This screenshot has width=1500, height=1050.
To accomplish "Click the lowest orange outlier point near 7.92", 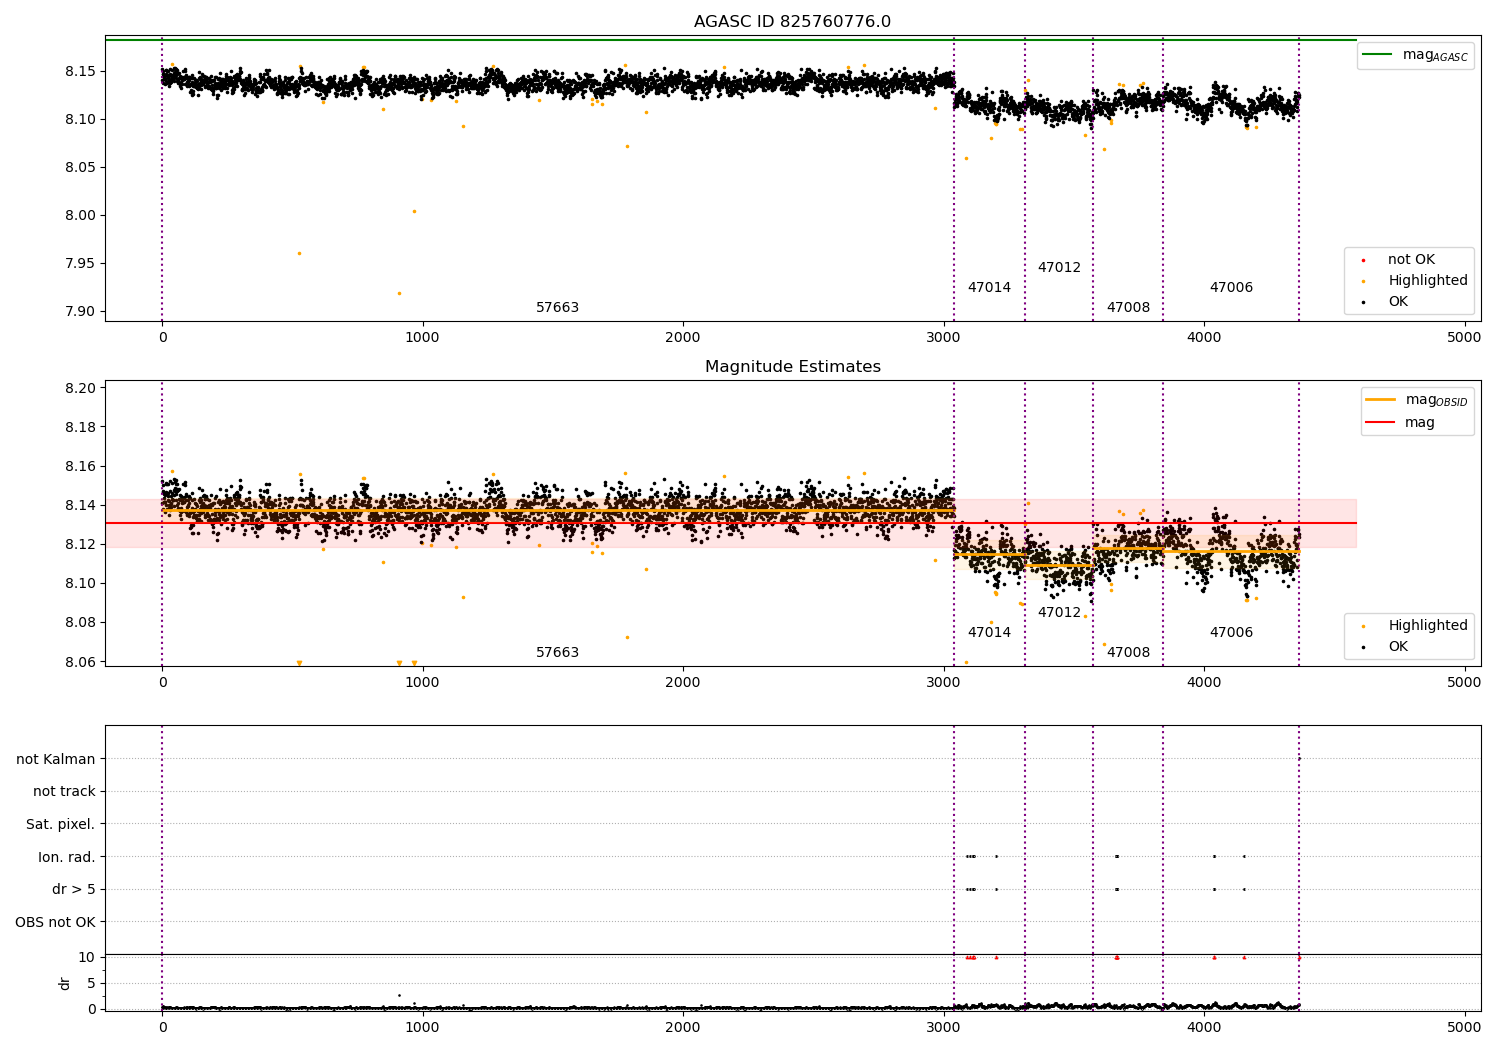I will pyautogui.click(x=399, y=293).
